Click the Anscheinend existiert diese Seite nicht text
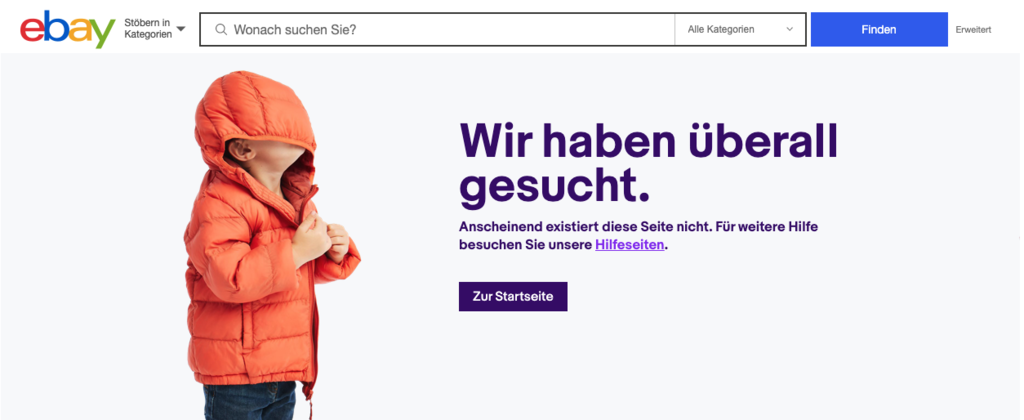Screen dimensions: 1024x420 [583, 227]
